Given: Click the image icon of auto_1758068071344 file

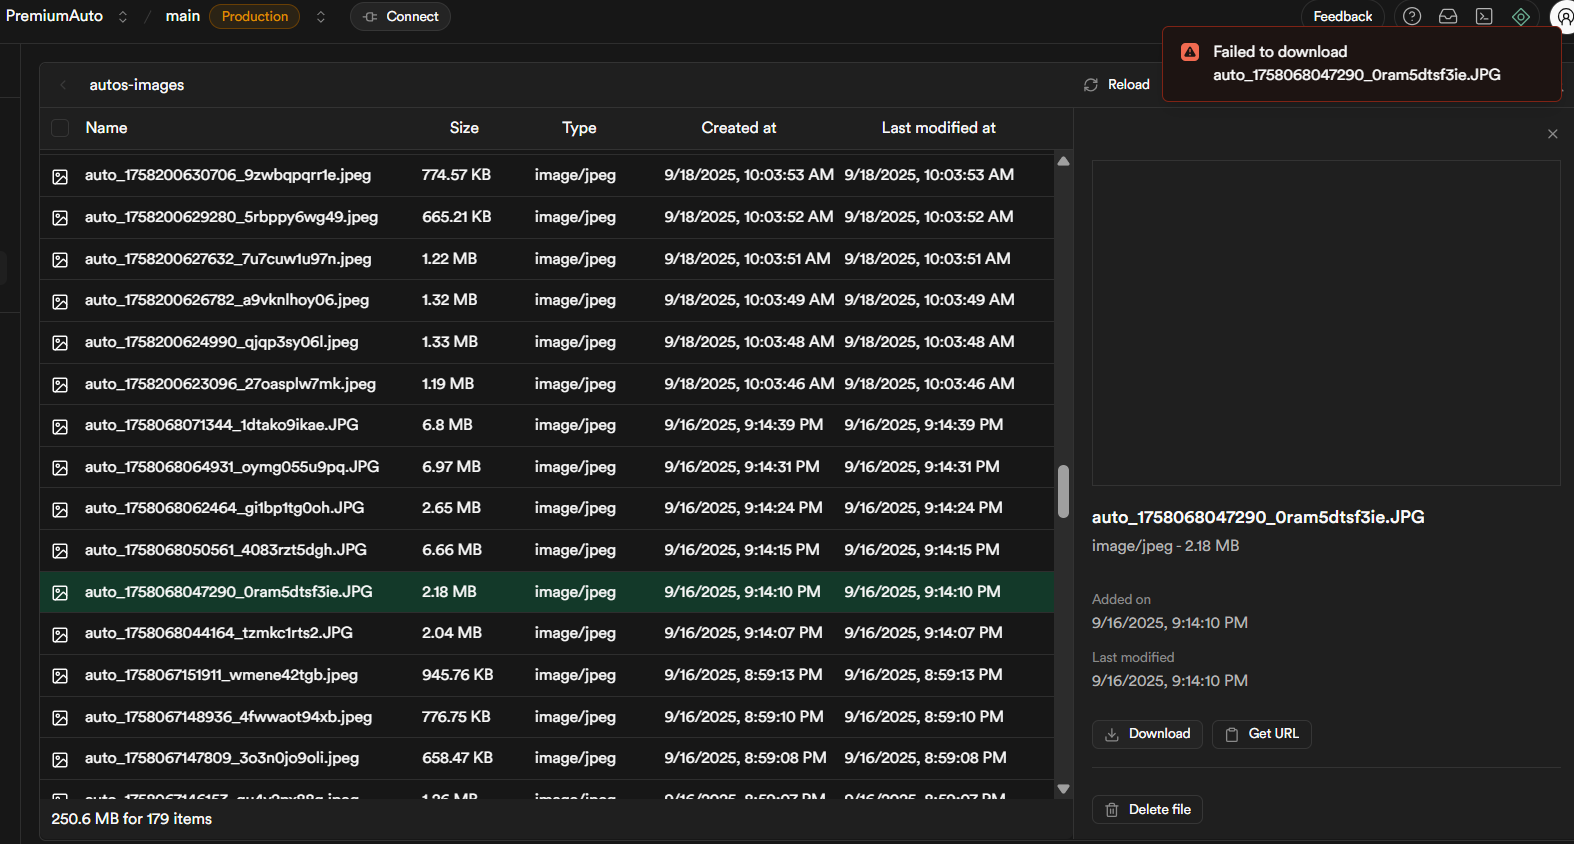Looking at the screenshot, I should coord(60,426).
